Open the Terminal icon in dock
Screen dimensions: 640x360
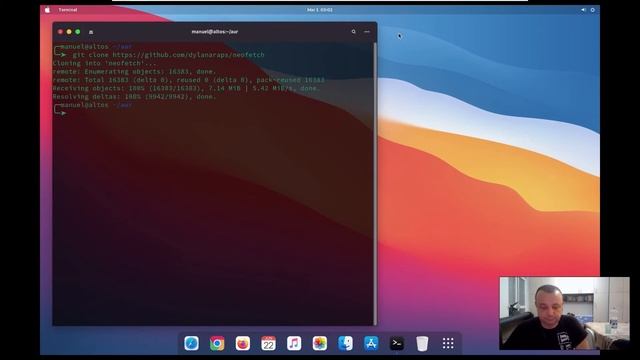(x=396, y=343)
